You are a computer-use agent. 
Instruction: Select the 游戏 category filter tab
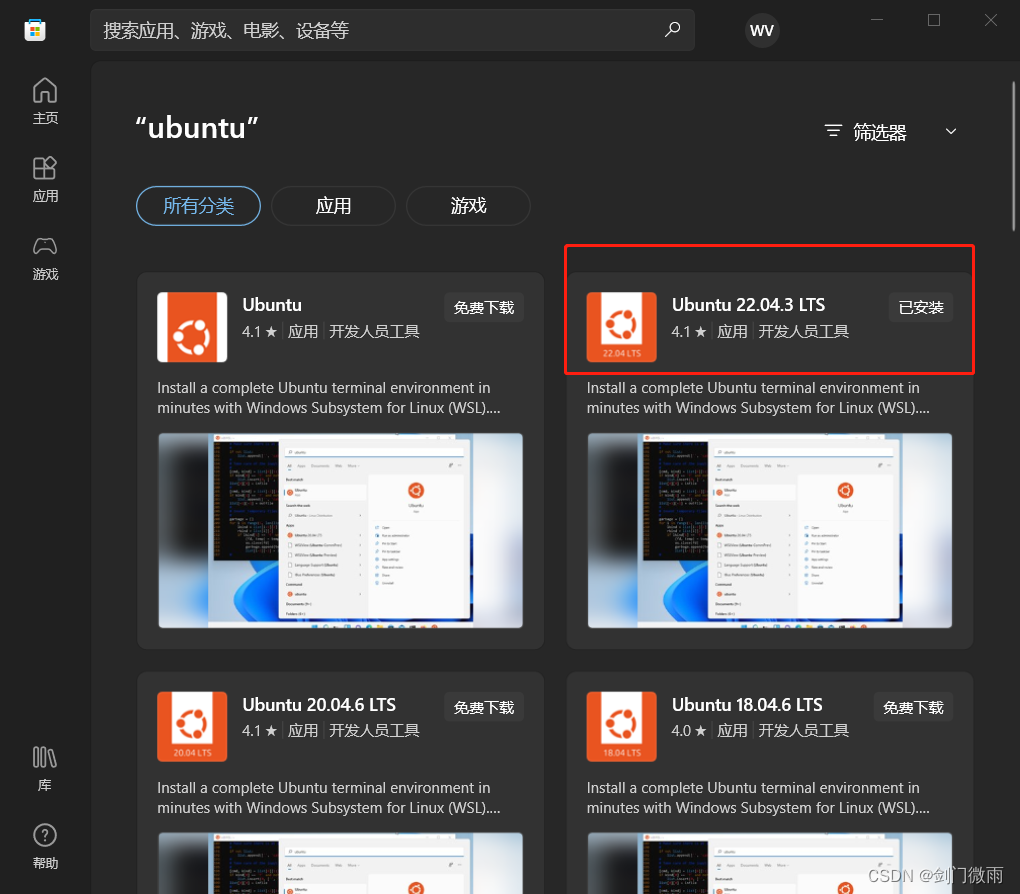pyautogui.click(x=468, y=206)
